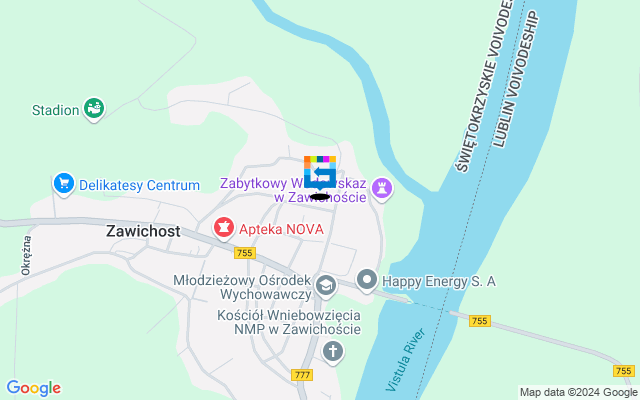
Task: Open the church cross marker pin
Action: 333,351
